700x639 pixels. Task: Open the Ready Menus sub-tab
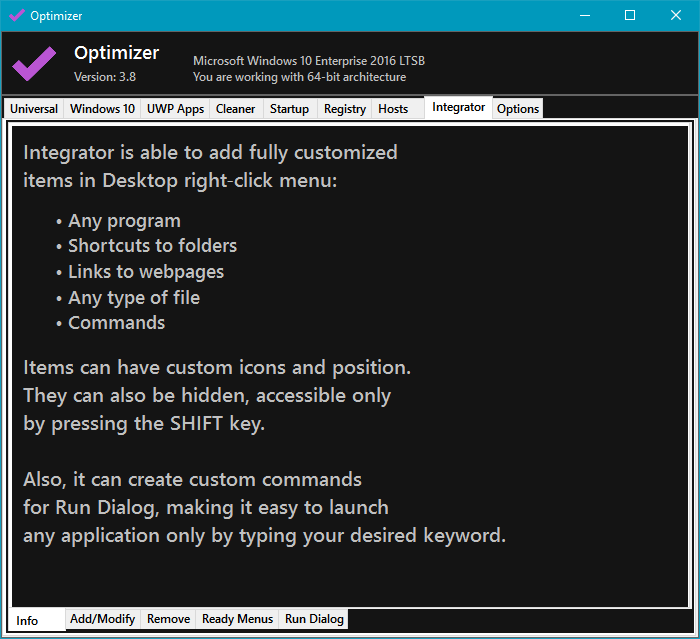237,619
